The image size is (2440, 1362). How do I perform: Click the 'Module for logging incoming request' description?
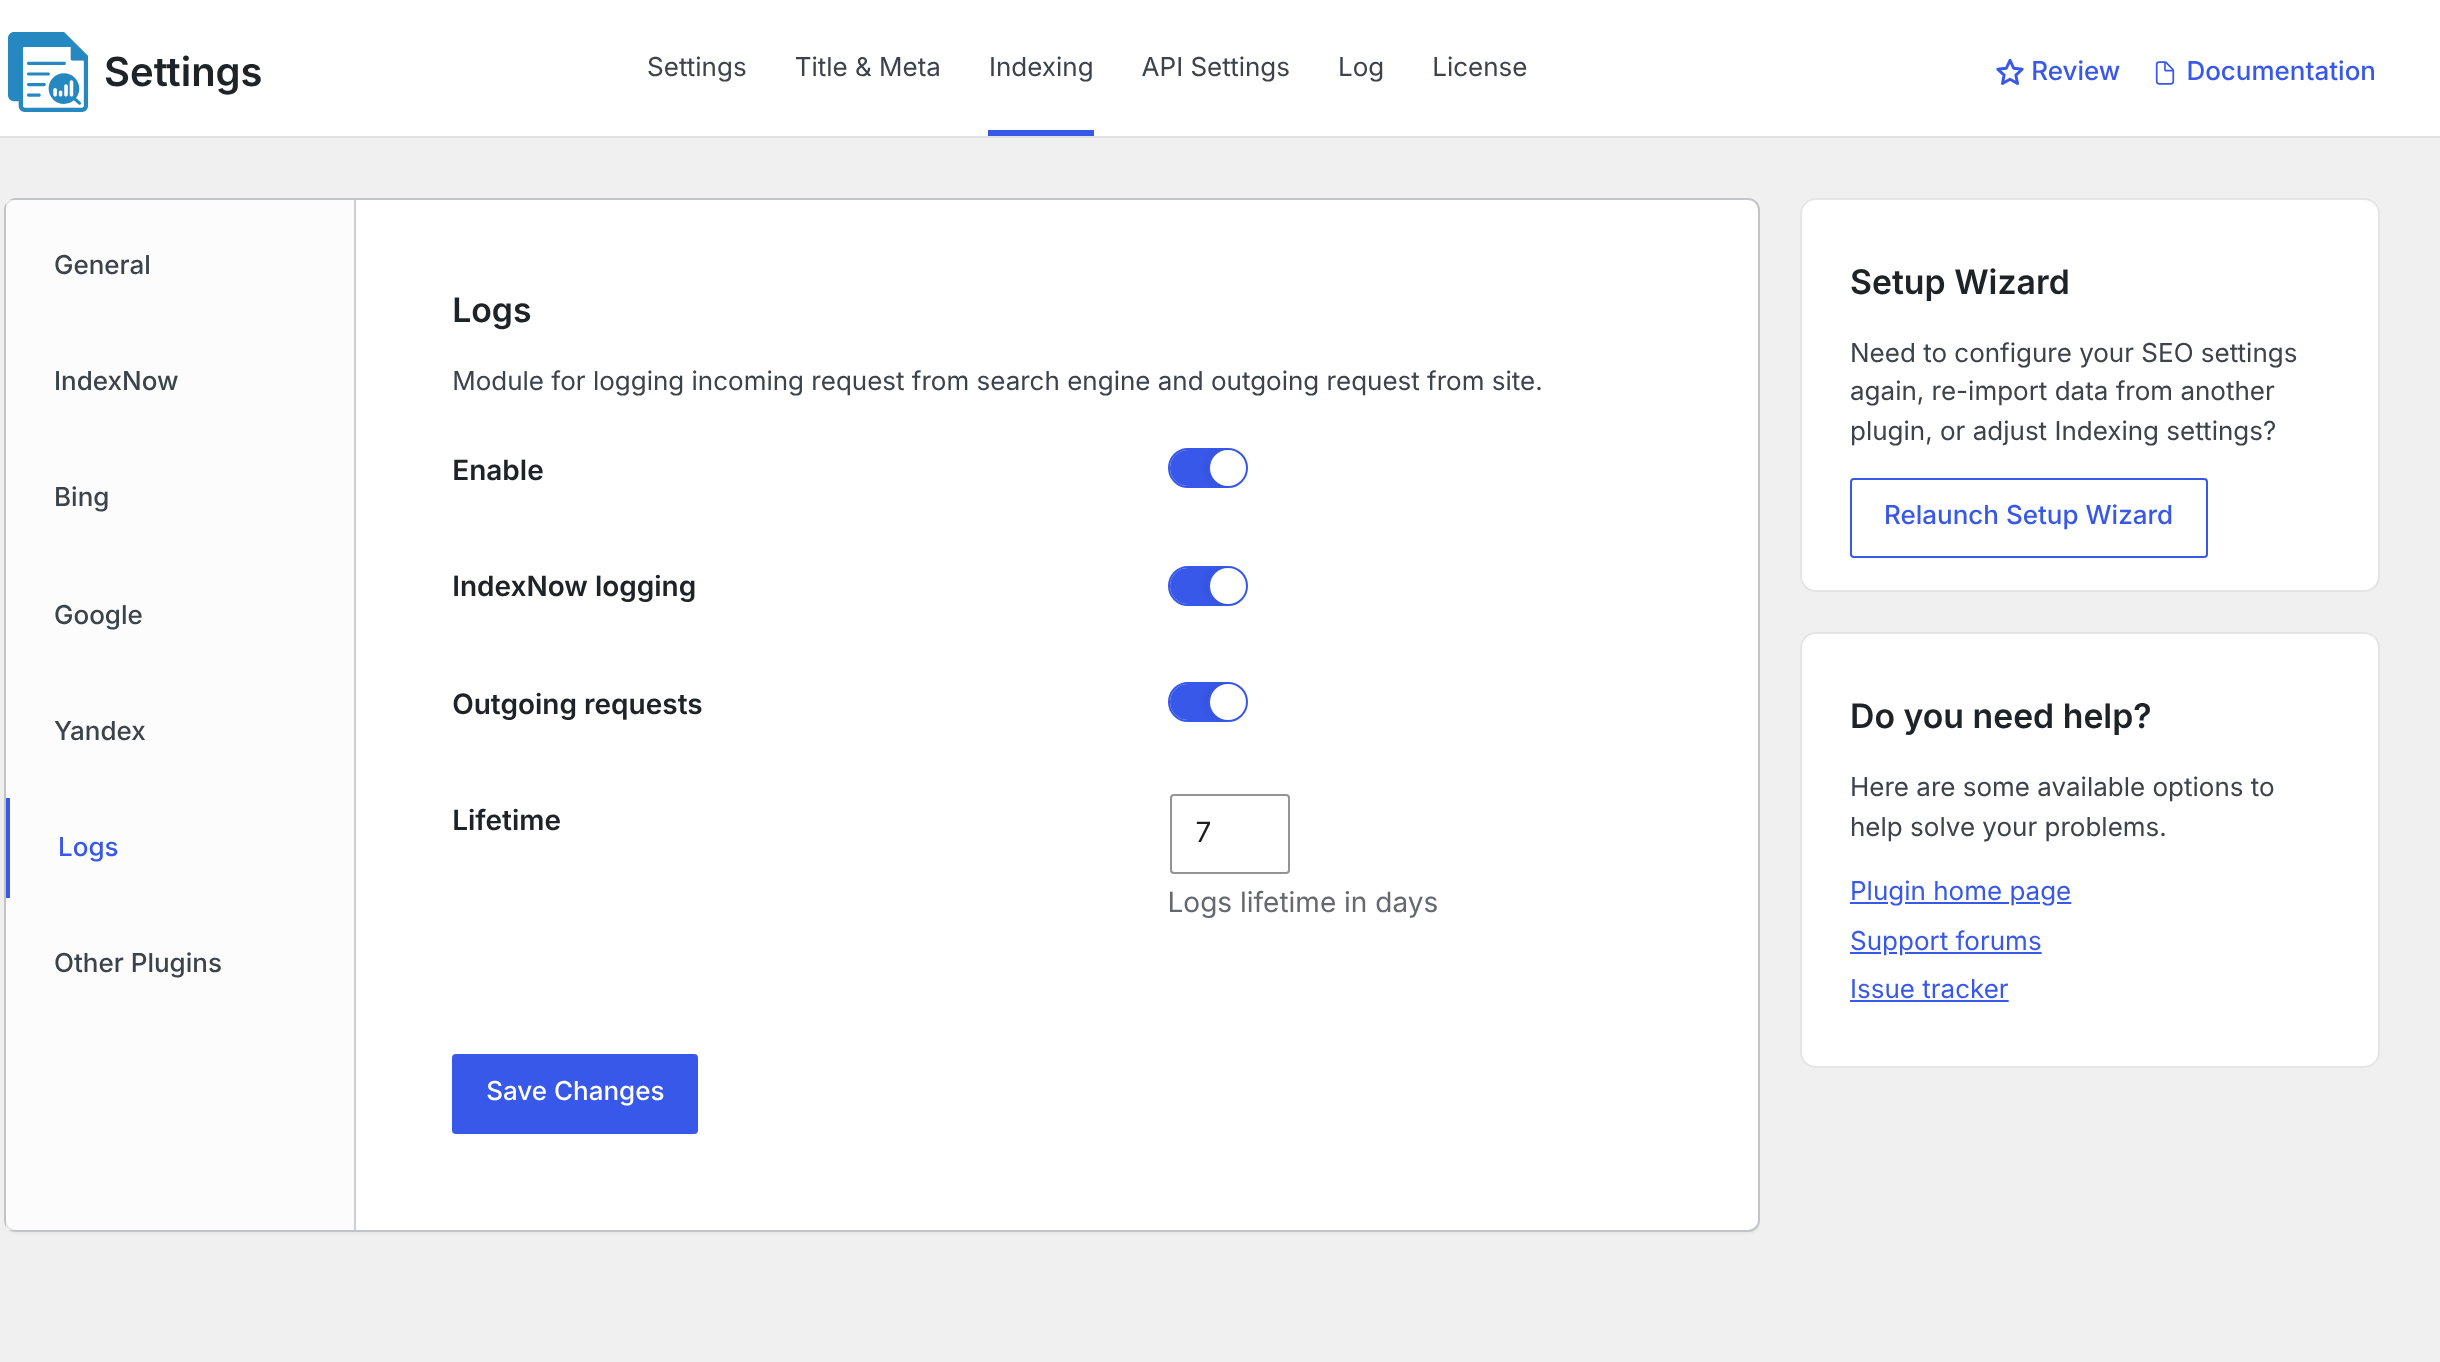997,381
